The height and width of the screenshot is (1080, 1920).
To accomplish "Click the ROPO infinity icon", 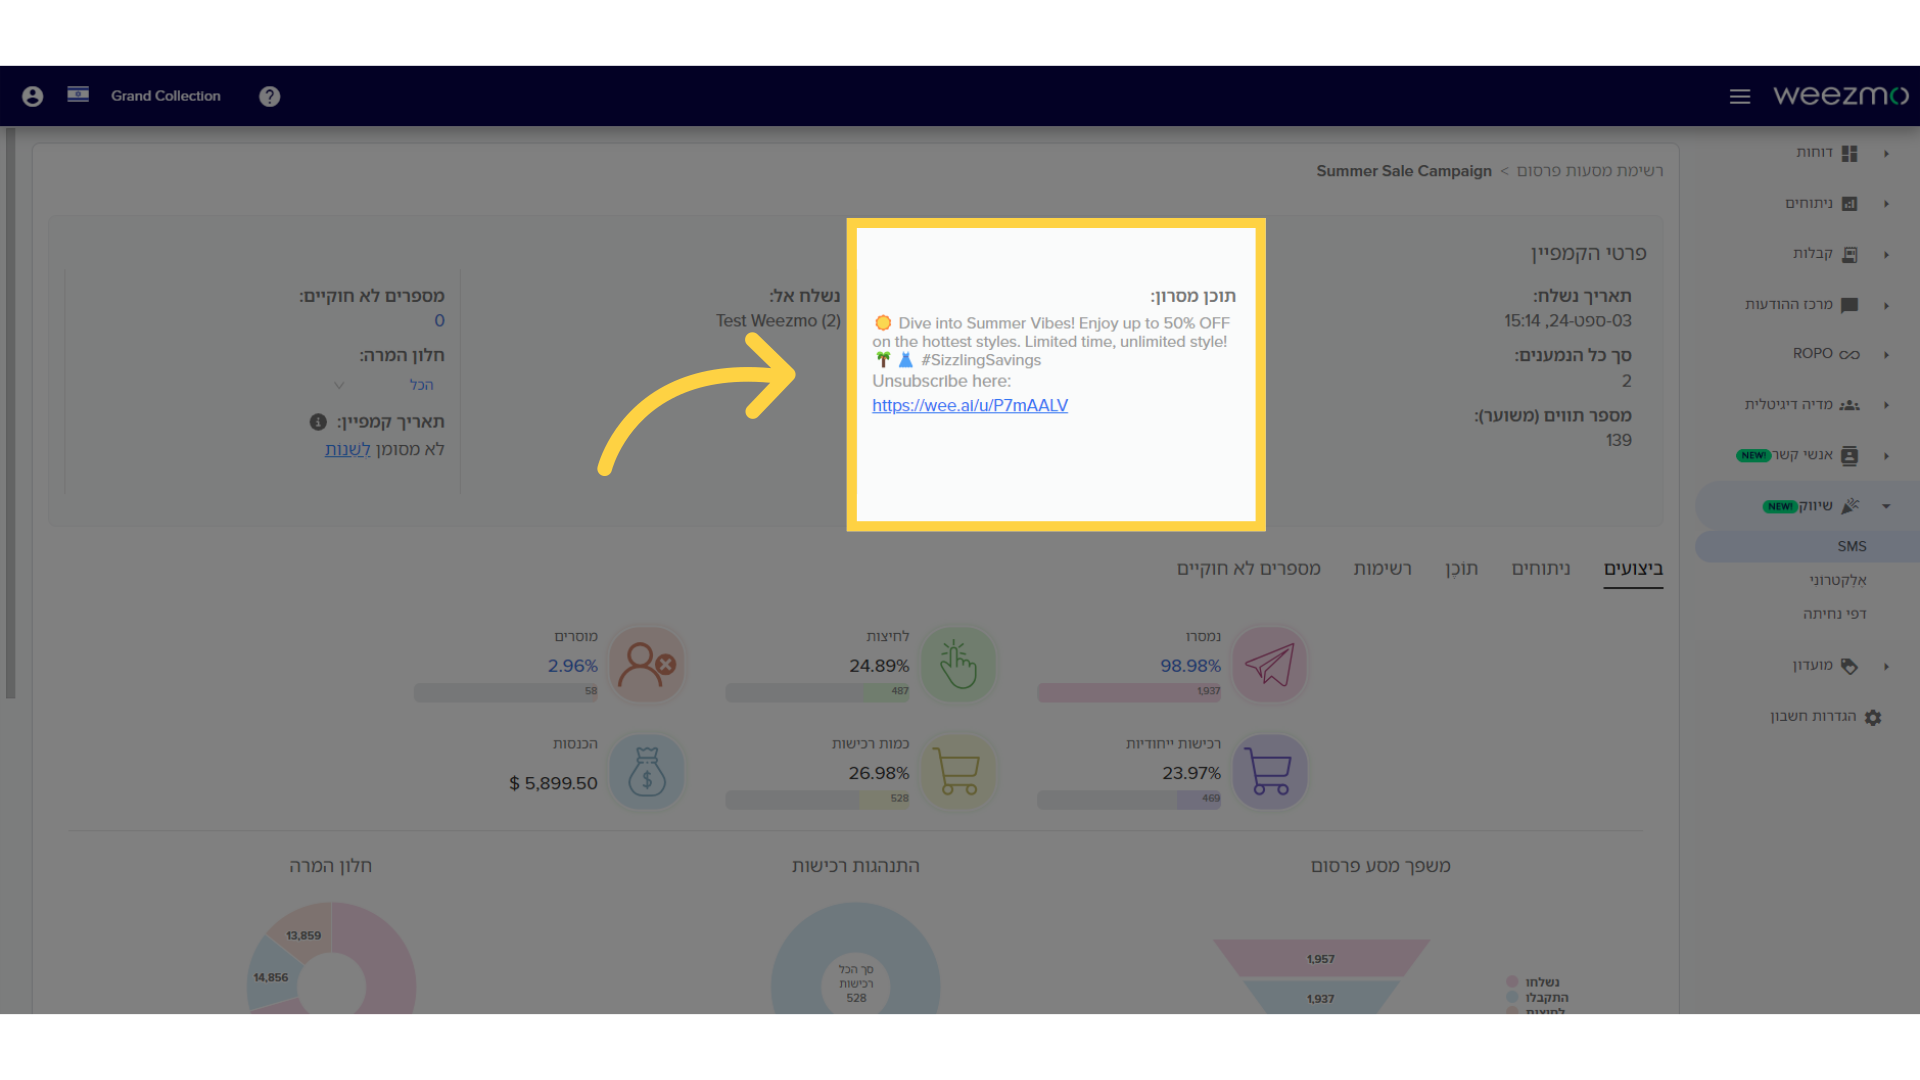I will (1849, 355).
